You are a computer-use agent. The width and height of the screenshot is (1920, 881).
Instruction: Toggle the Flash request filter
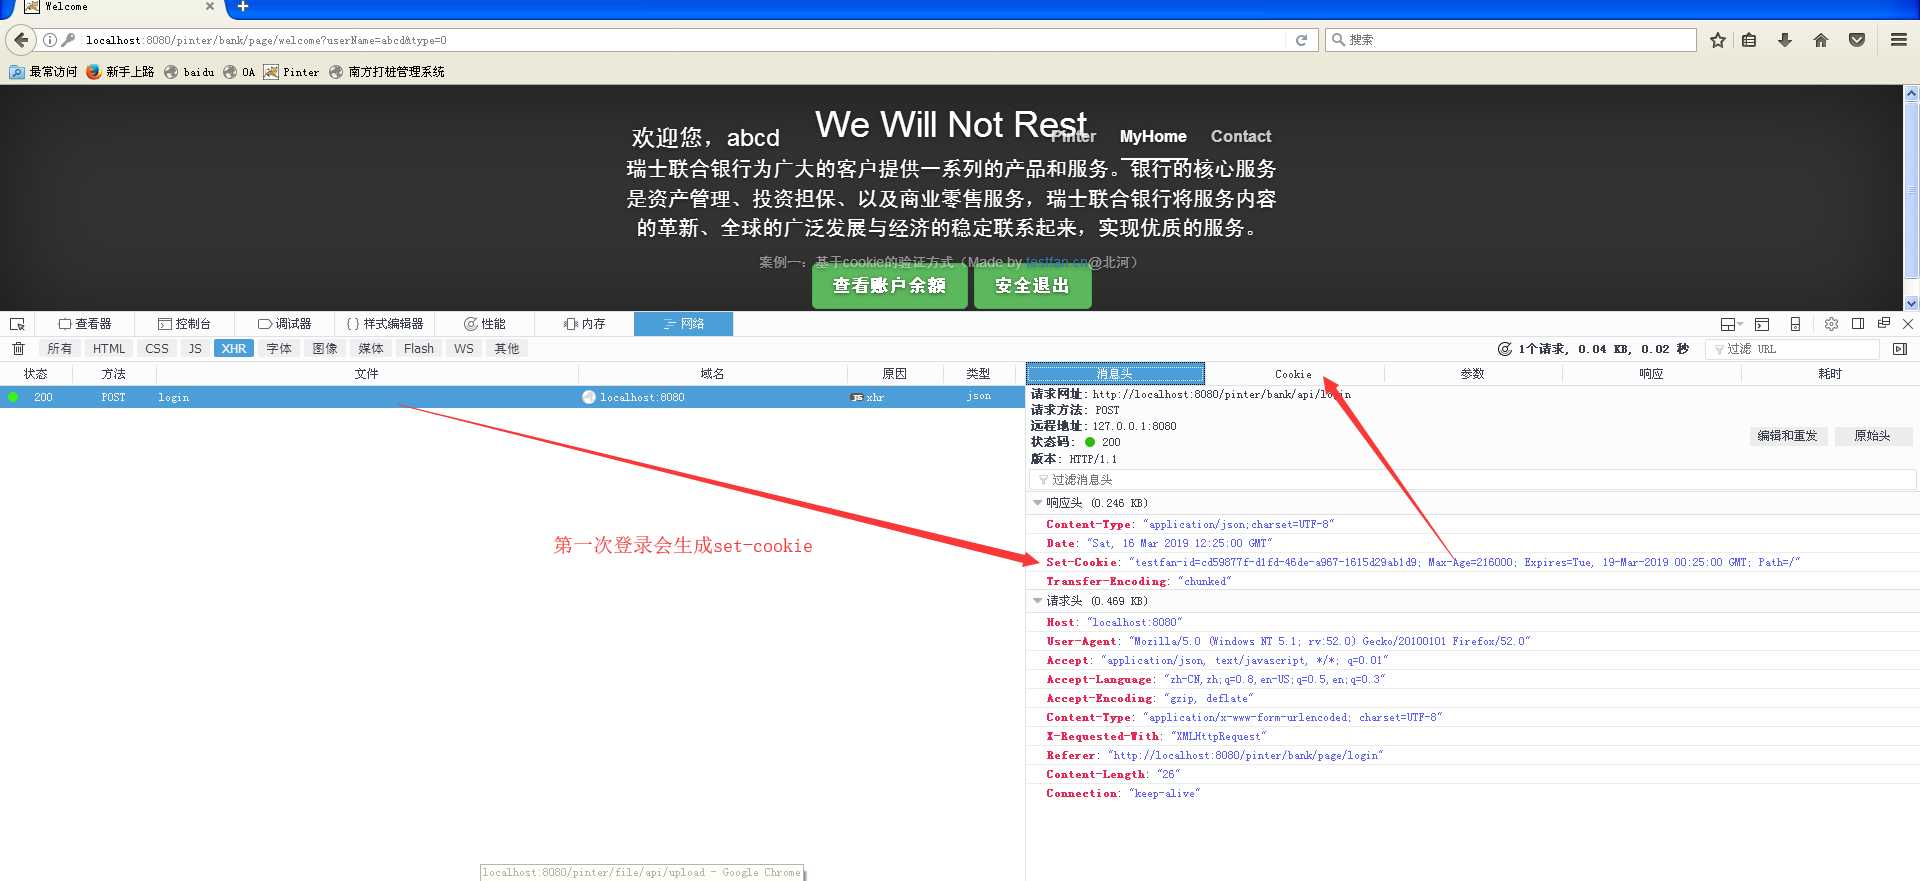point(419,349)
